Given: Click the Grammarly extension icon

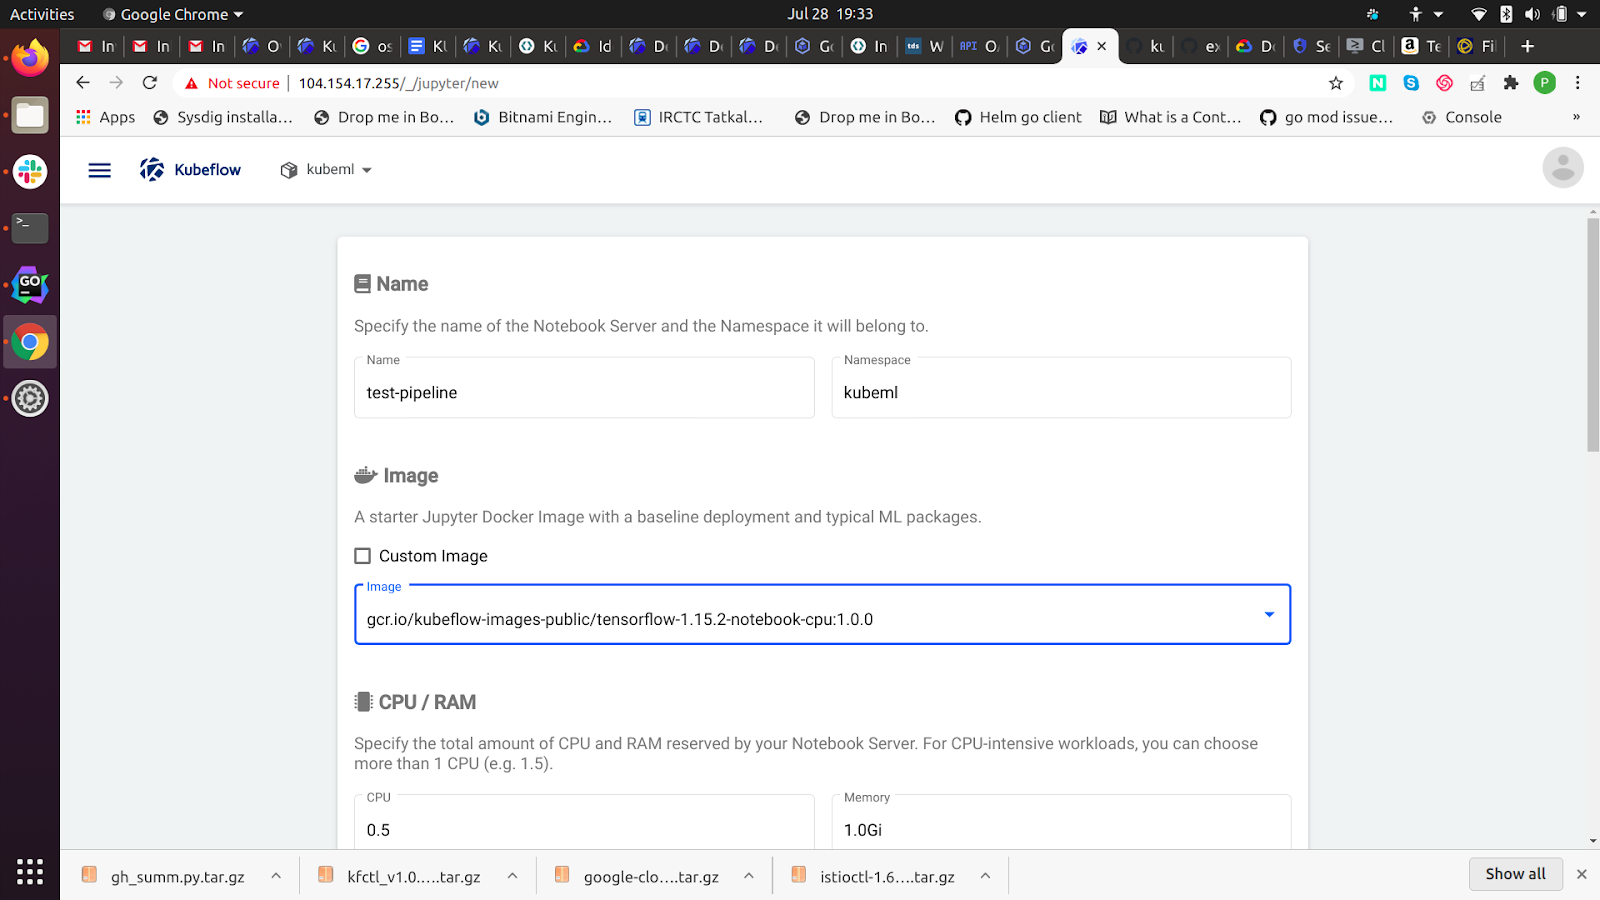Looking at the screenshot, I should tap(1444, 83).
